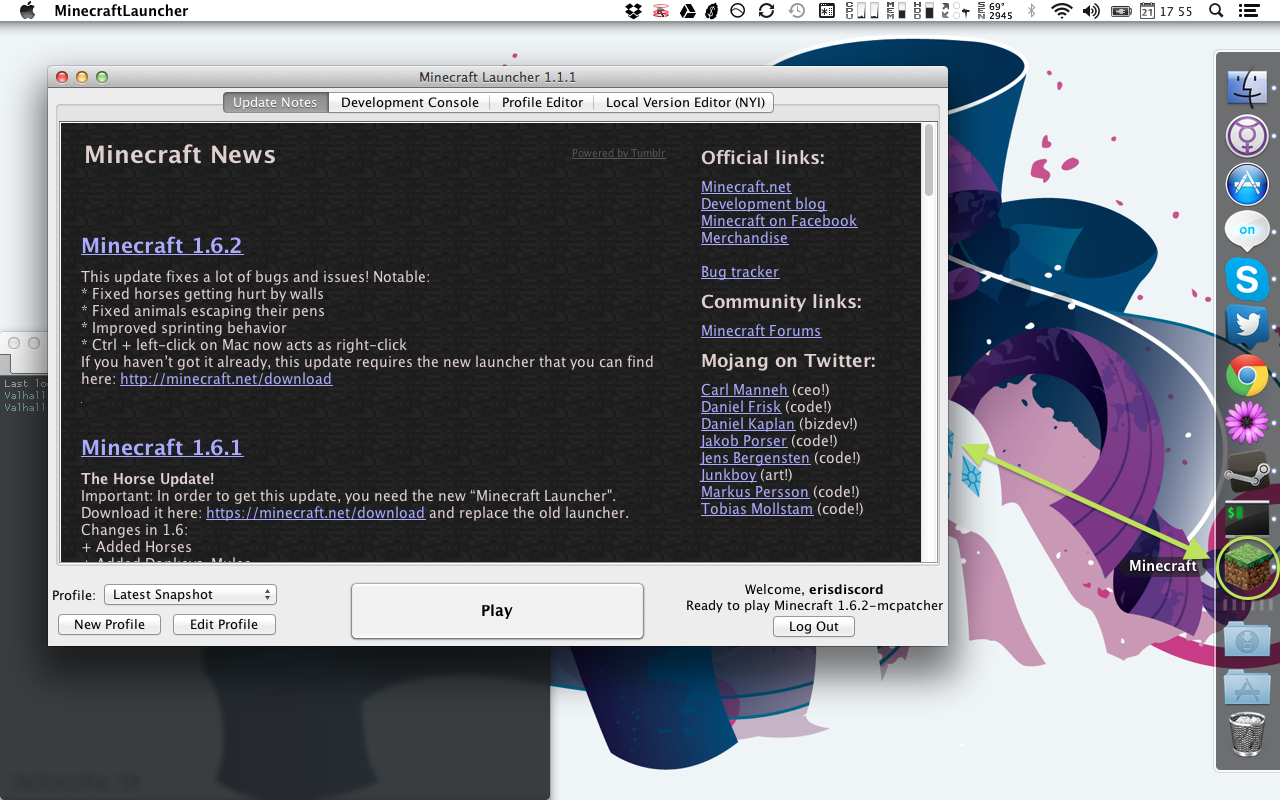Open Skype from the dock
Viewport: 1280px width, 800px height.
1247,279
